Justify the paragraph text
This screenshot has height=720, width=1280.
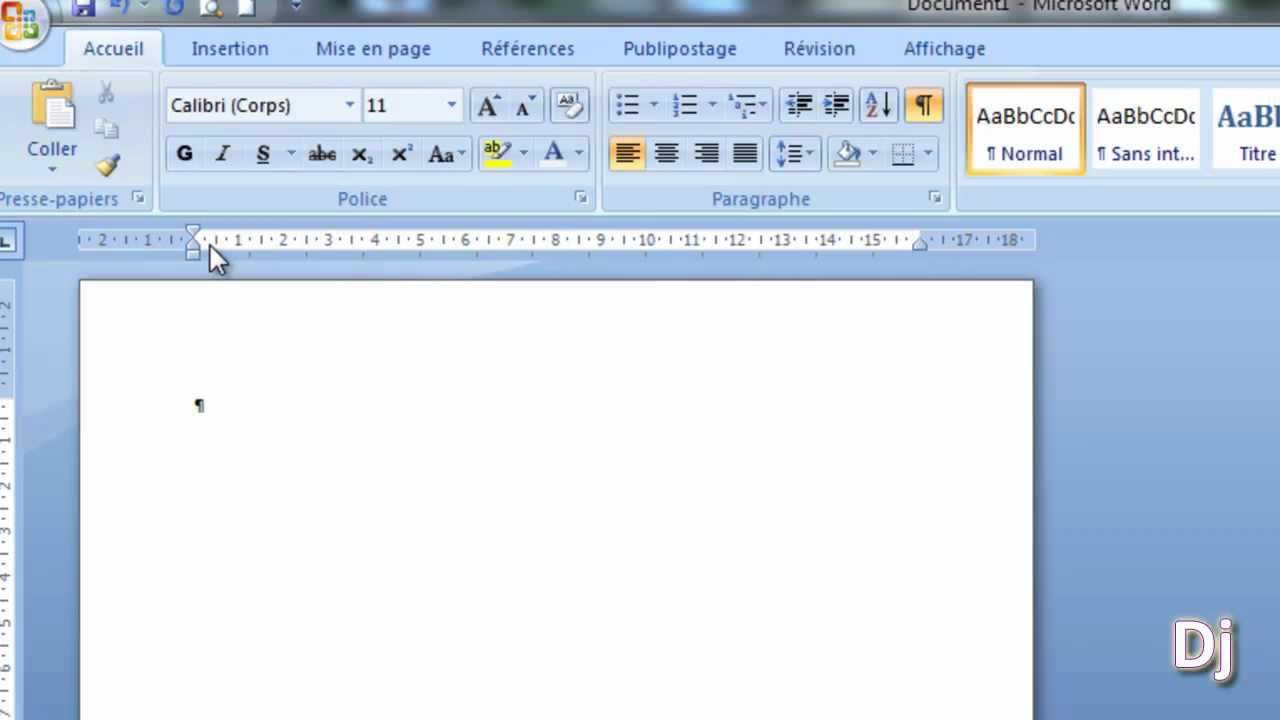745,154
